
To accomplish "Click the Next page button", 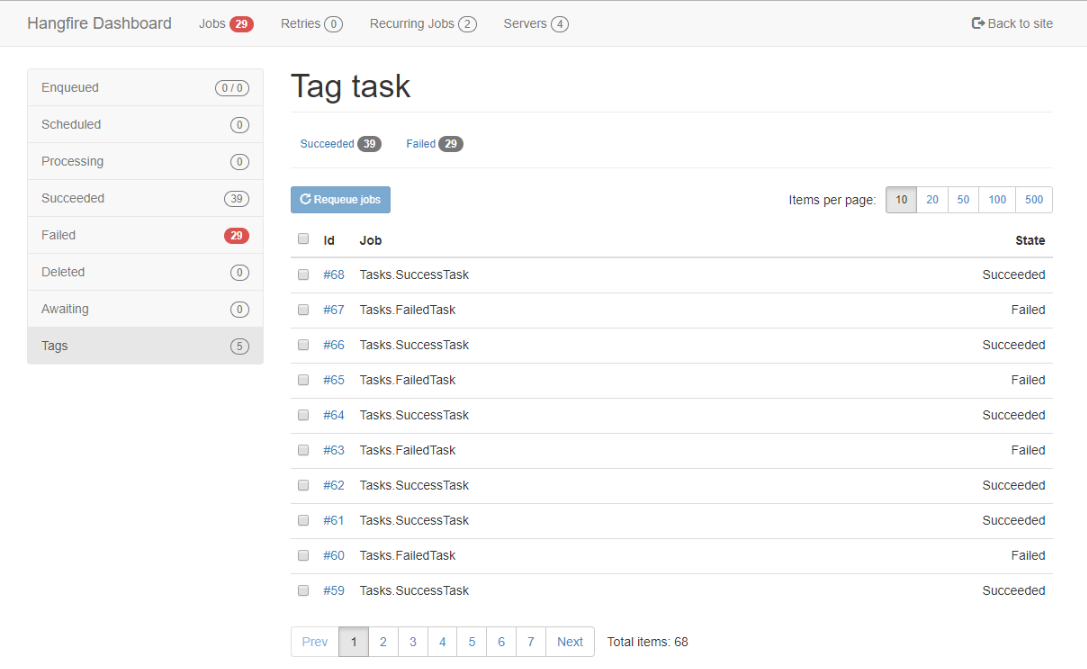I will click(x=570, y=642).
